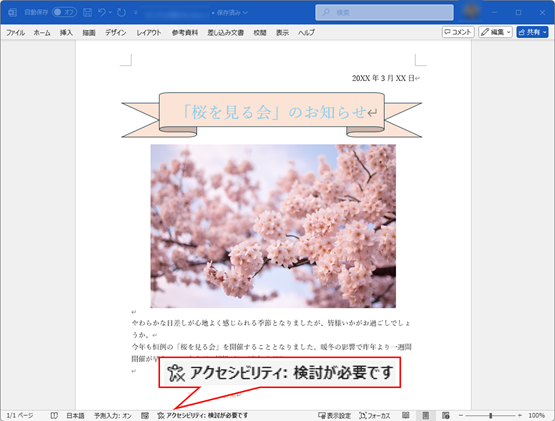555x421 pixels.
Task: Expand the Undo history dropdown arrow
Action: coord(110,12)
